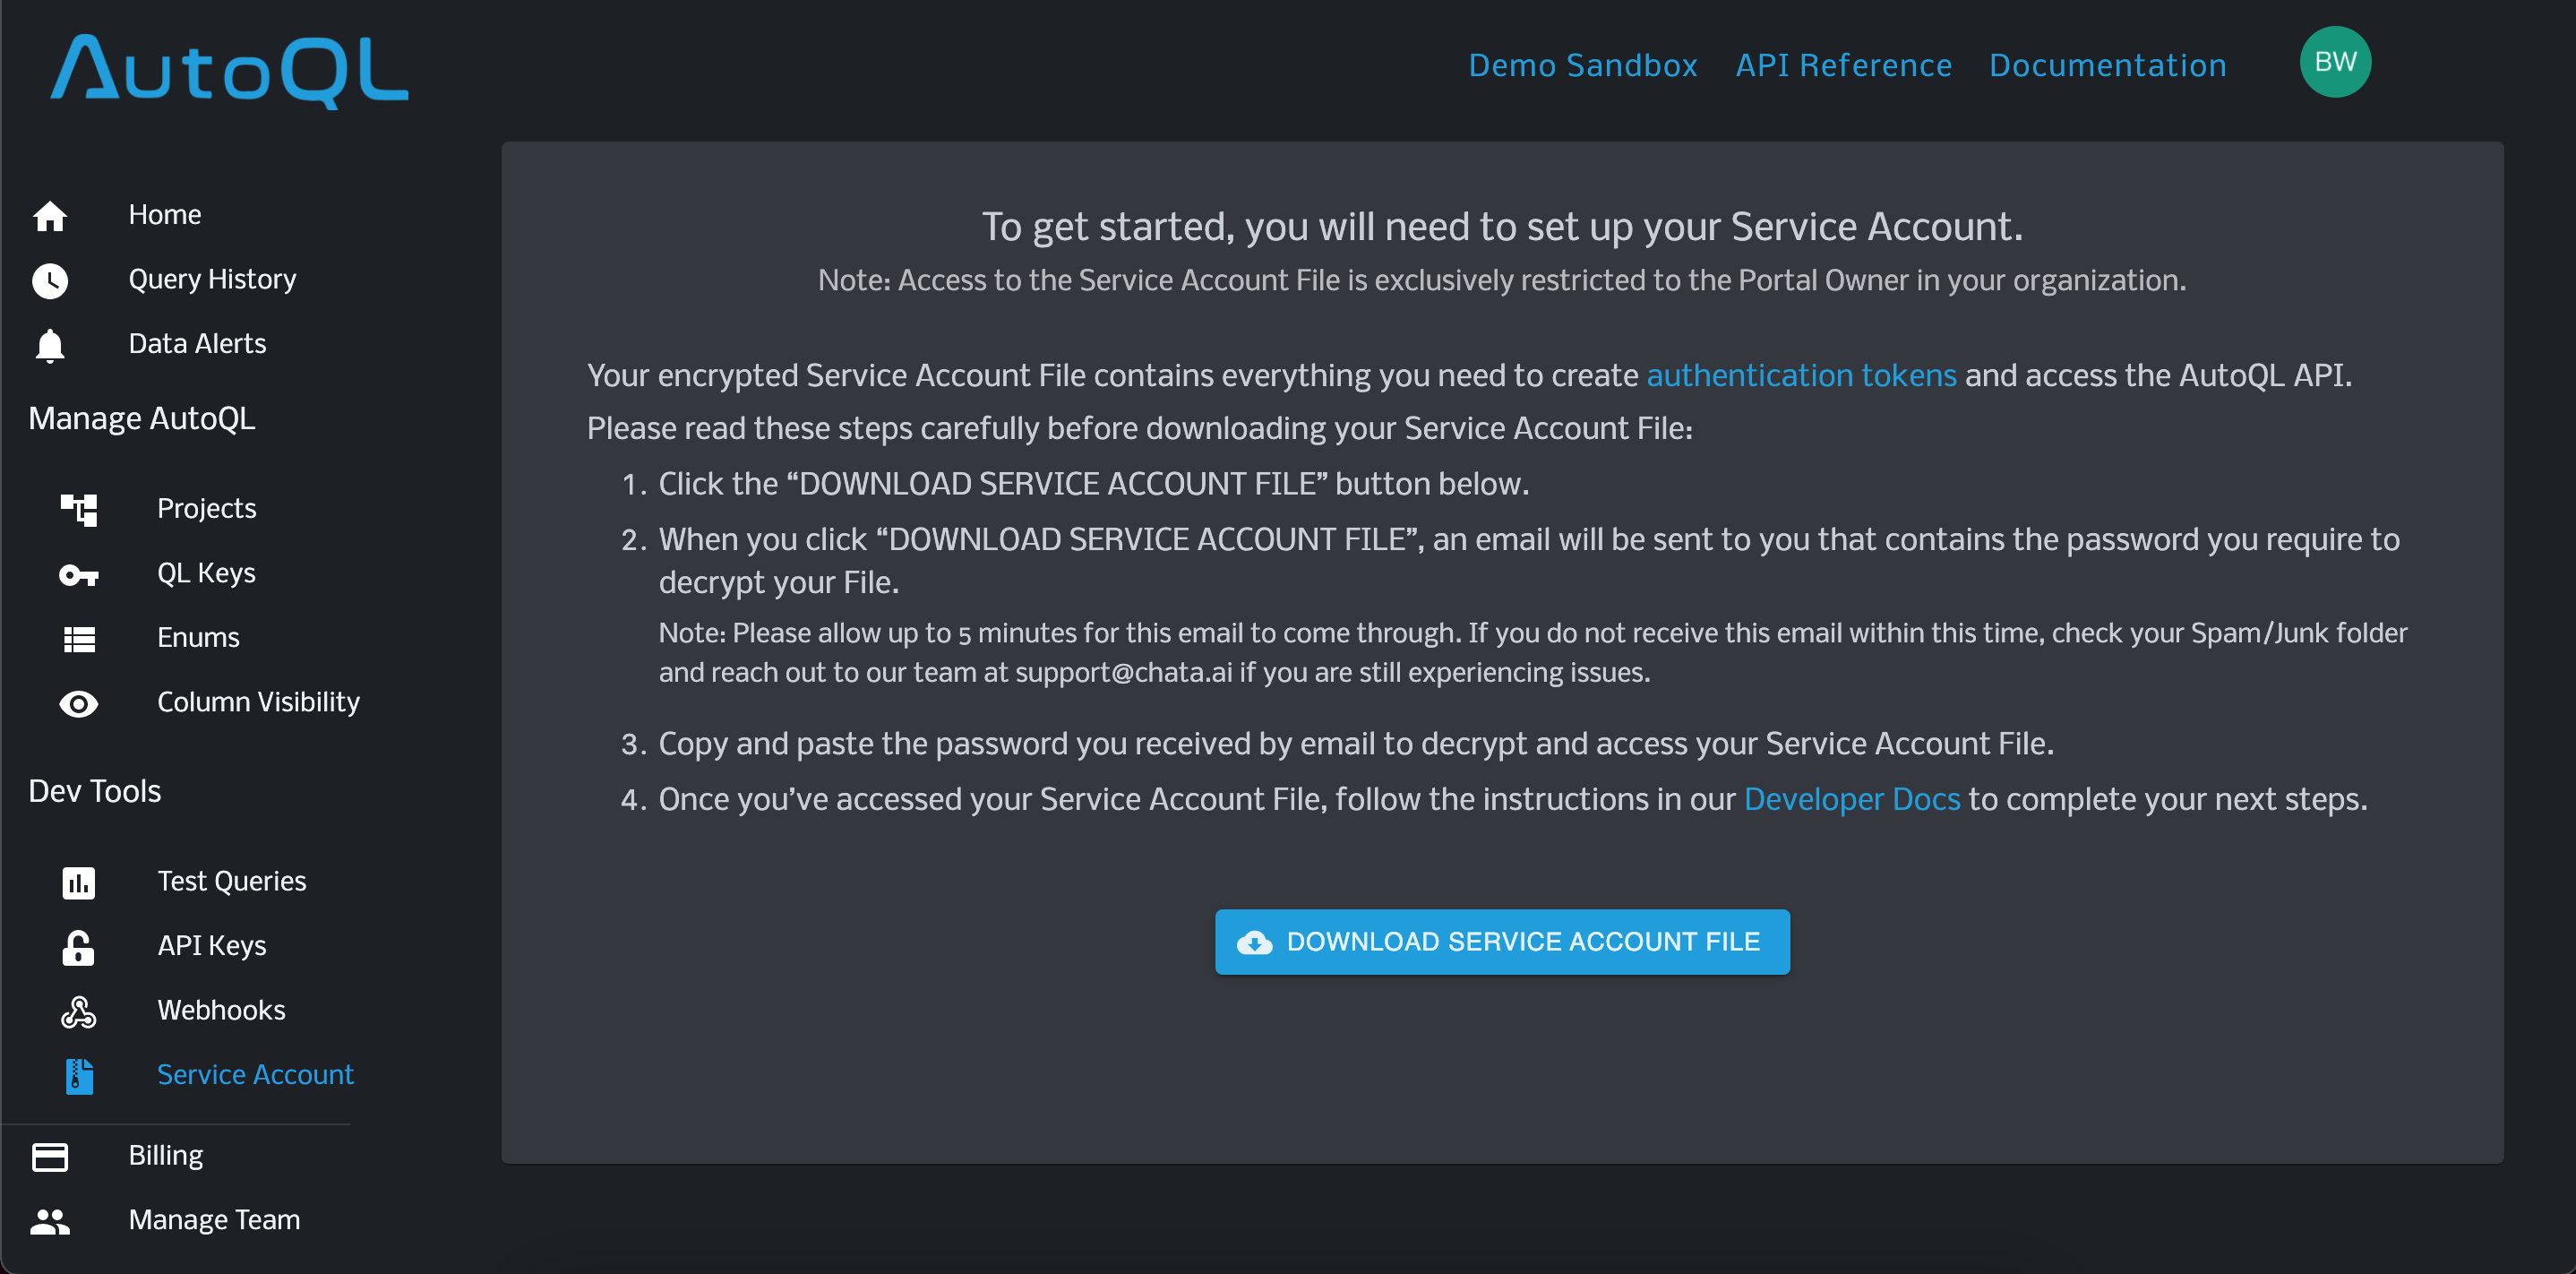Click the Webhooks icon
The height and width of the screenshot is (1274, 2576).
coord(79,1011)
